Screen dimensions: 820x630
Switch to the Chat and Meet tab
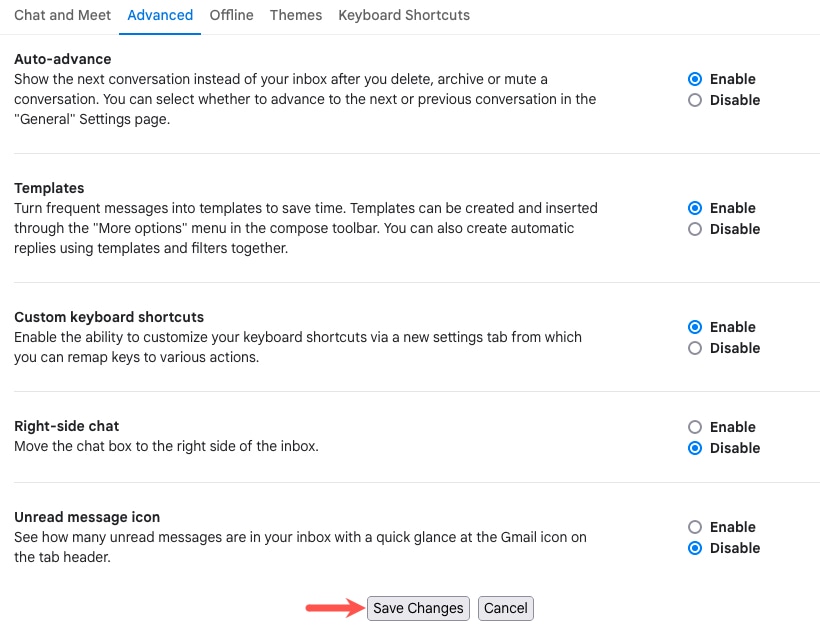62,15
